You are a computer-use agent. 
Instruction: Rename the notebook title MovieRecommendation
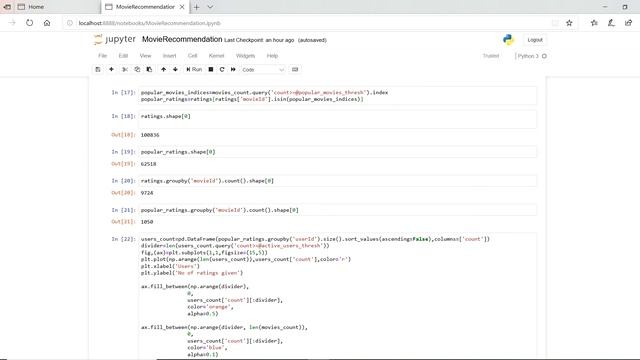(182, 39)
